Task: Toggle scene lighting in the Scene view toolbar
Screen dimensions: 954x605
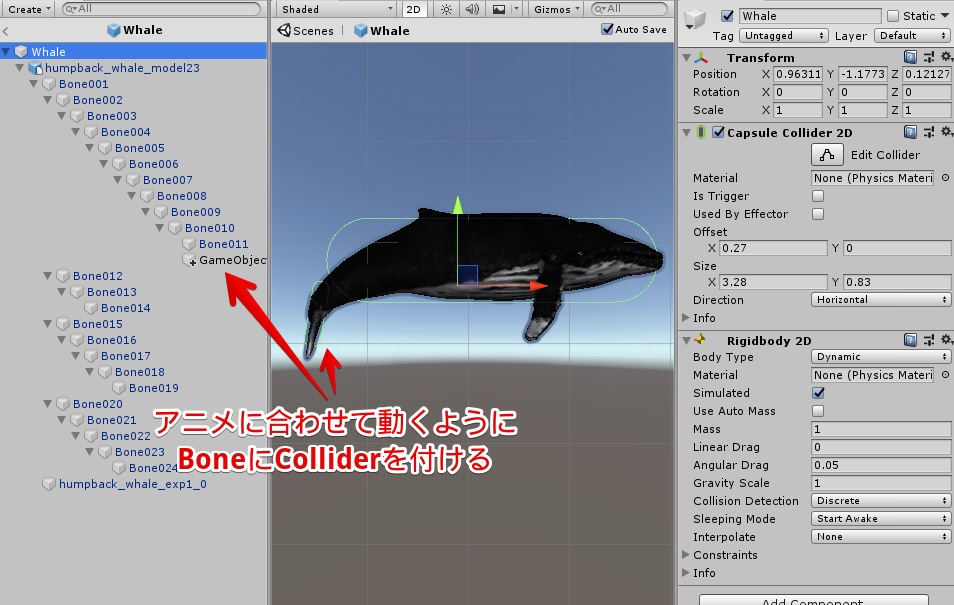Action: (x=446, y=9)
